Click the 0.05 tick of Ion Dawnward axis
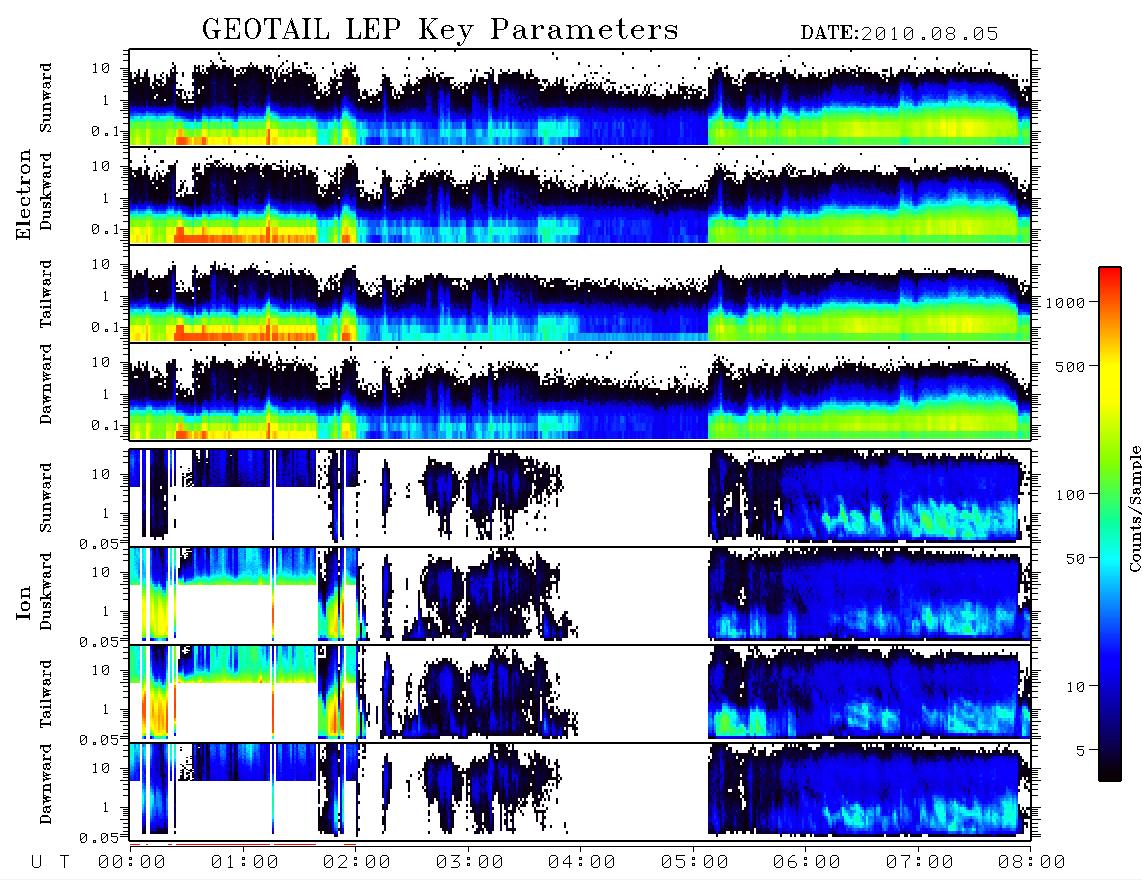This screenshot has height=880, width=1142. [x=99, y=838]
